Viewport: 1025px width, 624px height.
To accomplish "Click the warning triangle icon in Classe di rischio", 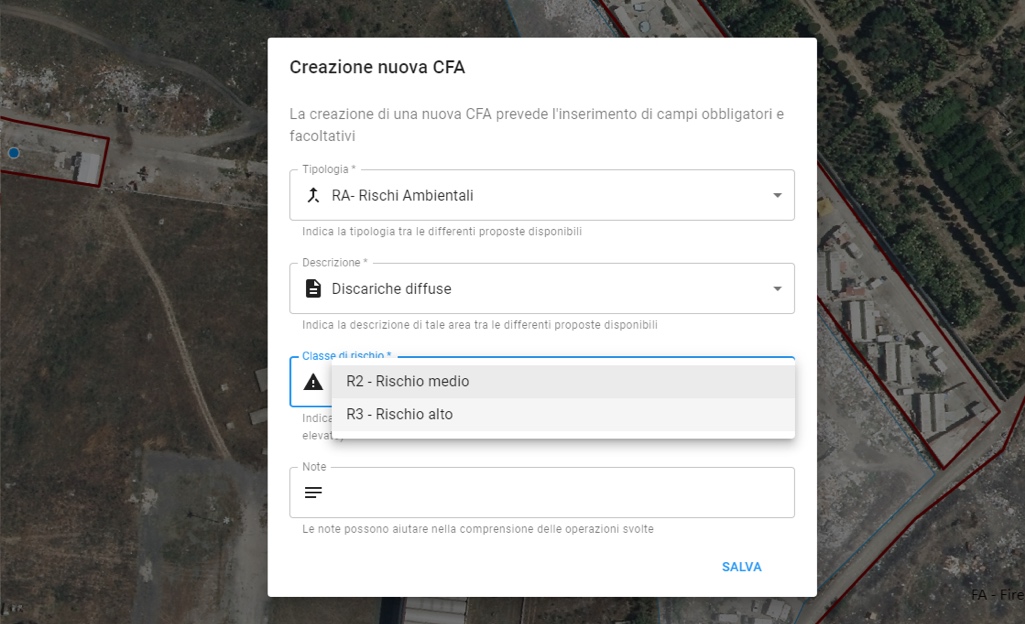I will coord(313,382).
